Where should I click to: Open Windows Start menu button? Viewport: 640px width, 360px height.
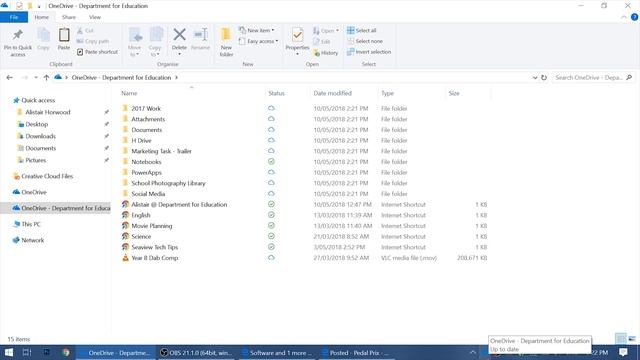tap(9, 352)
